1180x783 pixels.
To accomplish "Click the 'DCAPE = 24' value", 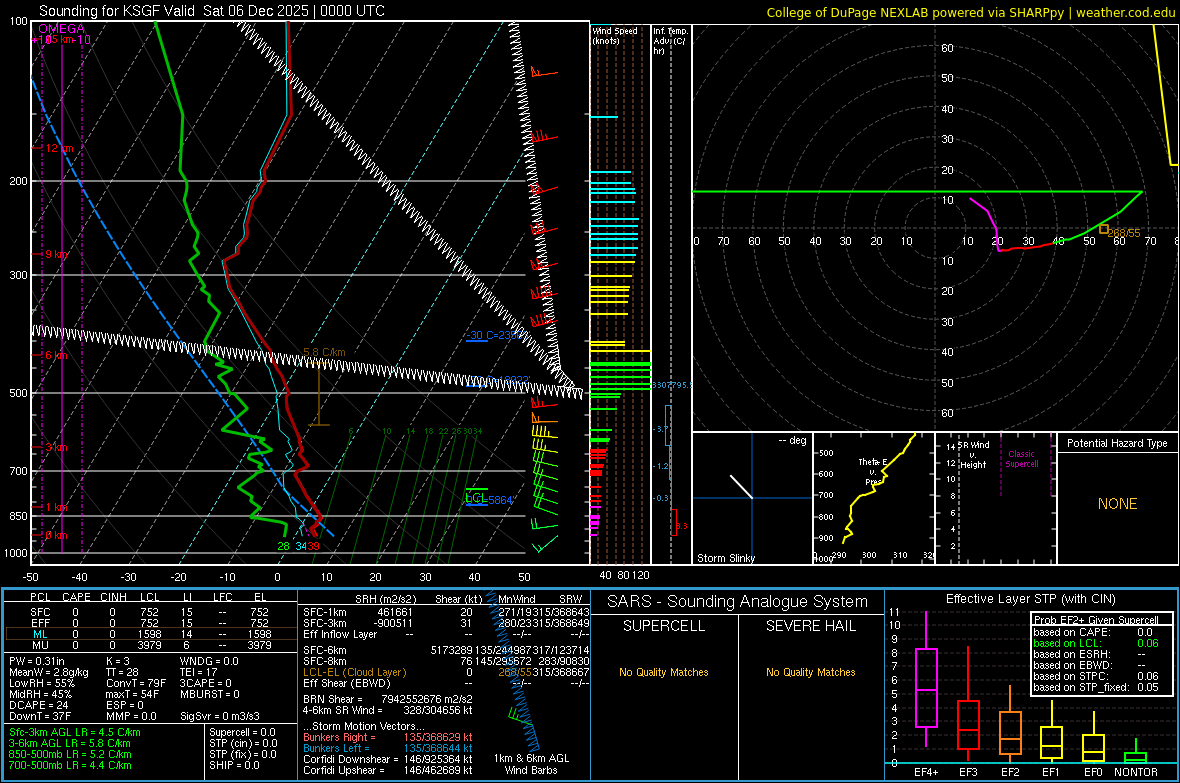I will click(x=38, y=705).
